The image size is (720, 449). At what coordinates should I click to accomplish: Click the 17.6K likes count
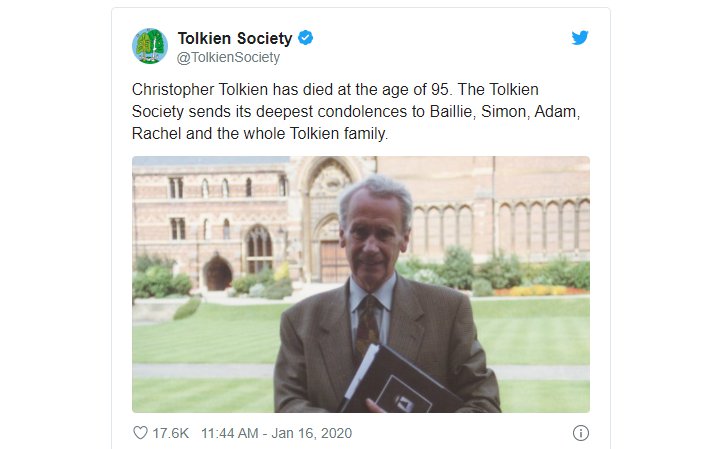click(x=170, y=433)
